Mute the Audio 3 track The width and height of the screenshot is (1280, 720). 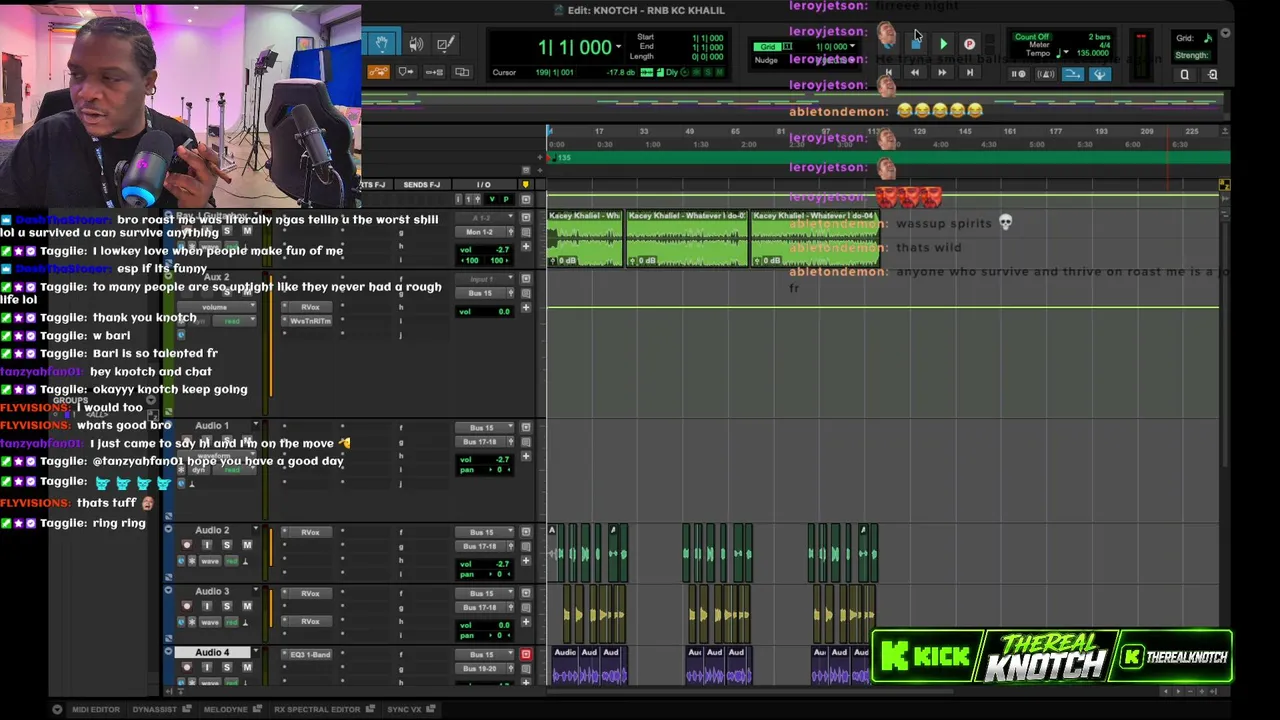click(x=246, y=606)
